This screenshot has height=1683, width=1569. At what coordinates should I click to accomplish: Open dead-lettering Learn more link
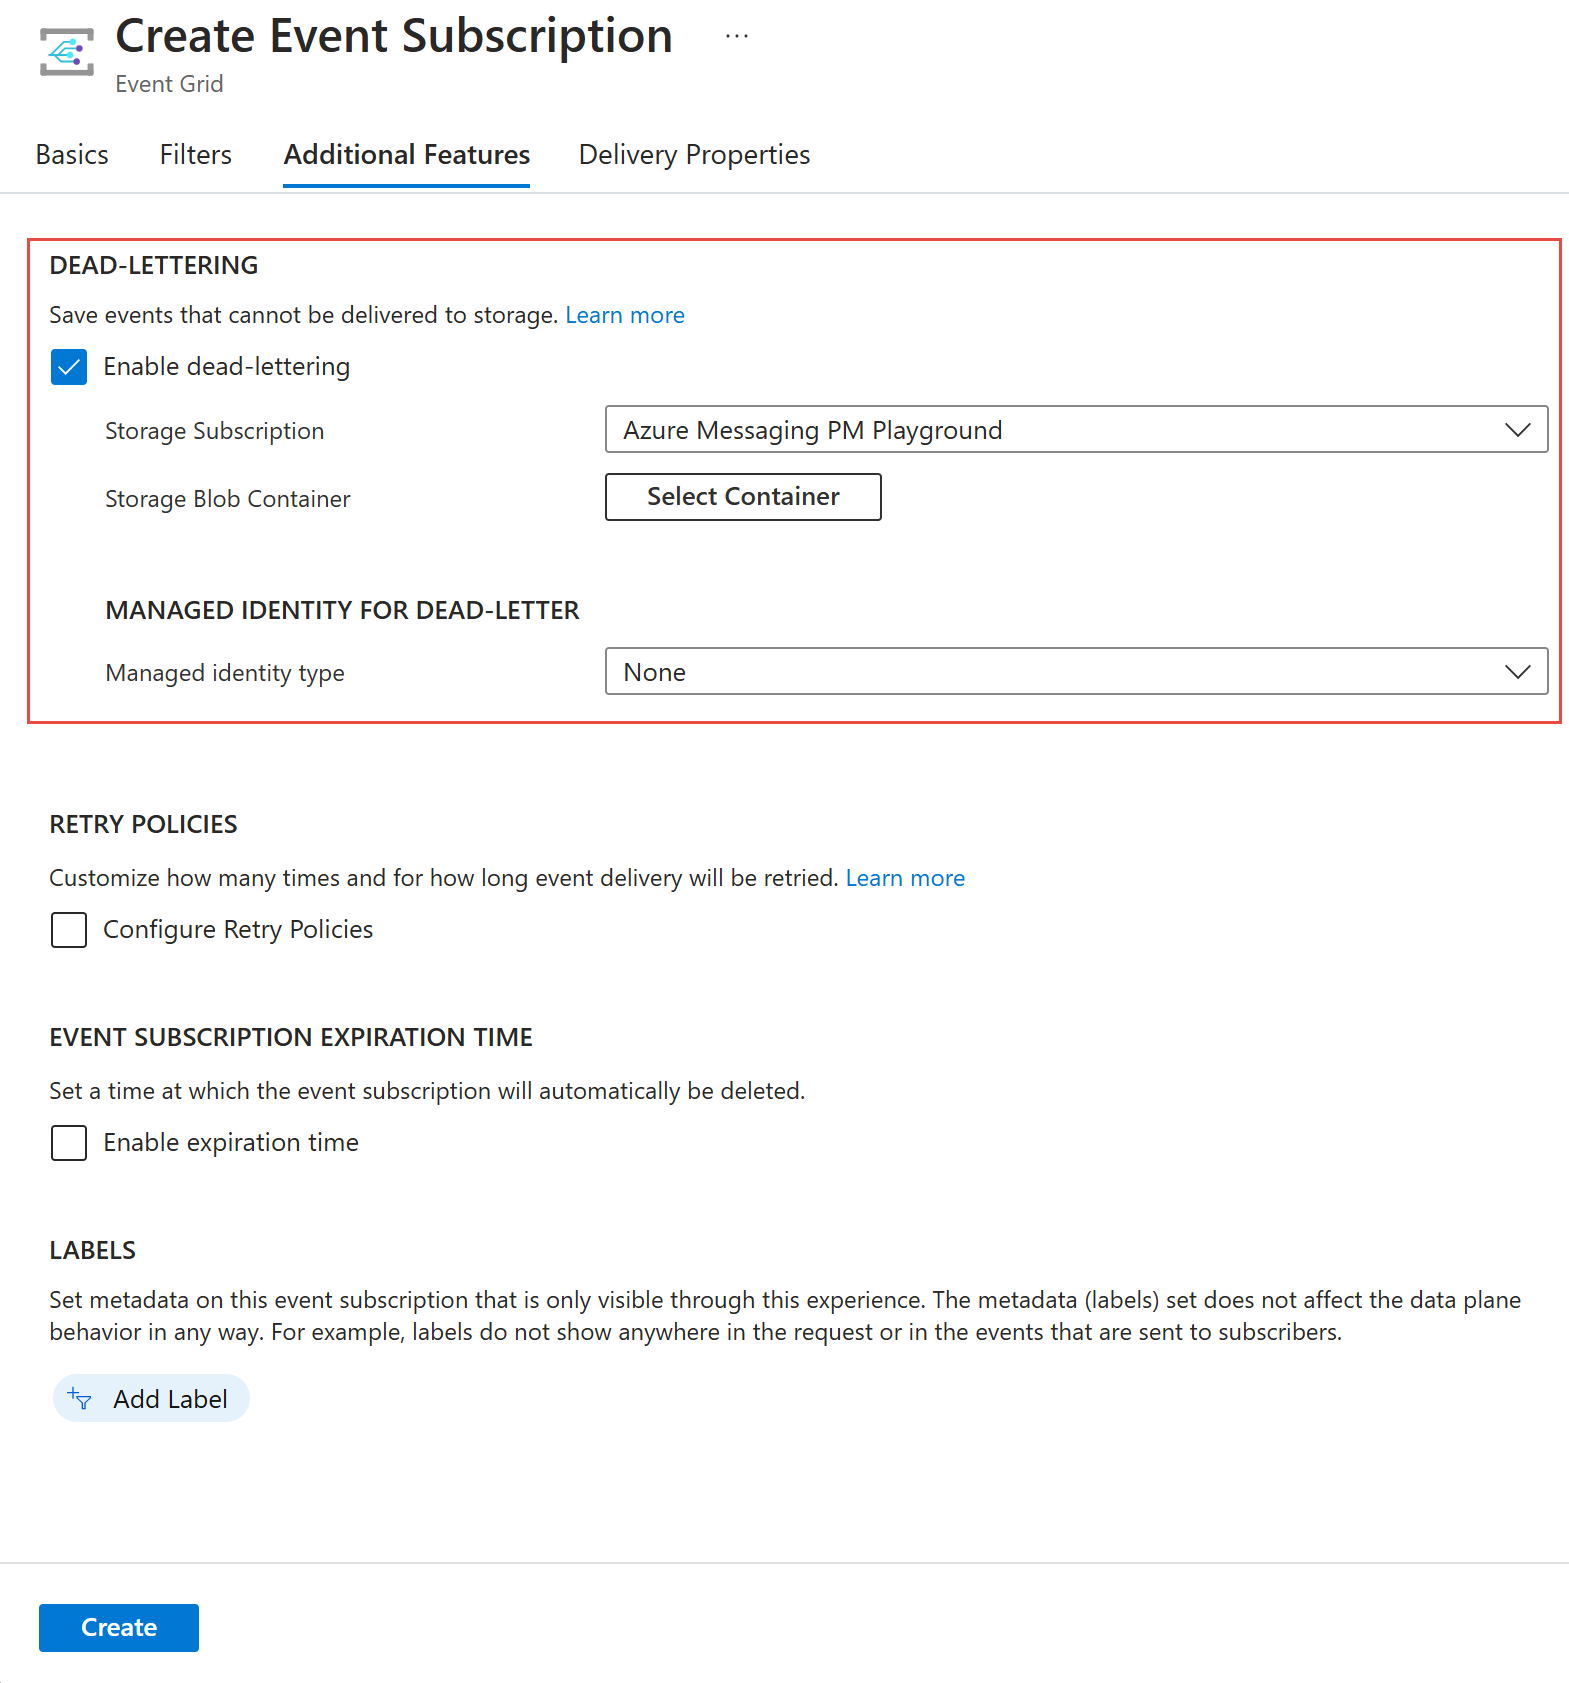625,315
